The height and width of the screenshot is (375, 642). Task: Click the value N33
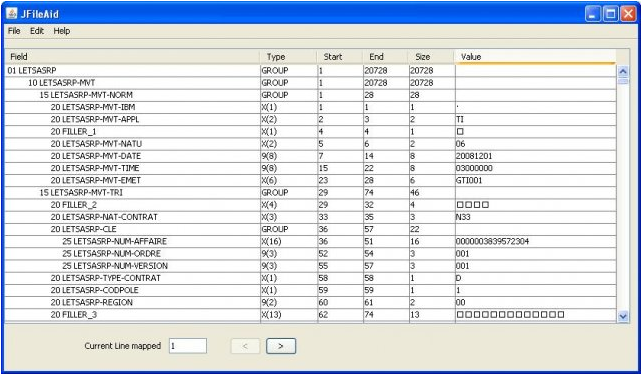pyautogui.click(x=463, y=217)
